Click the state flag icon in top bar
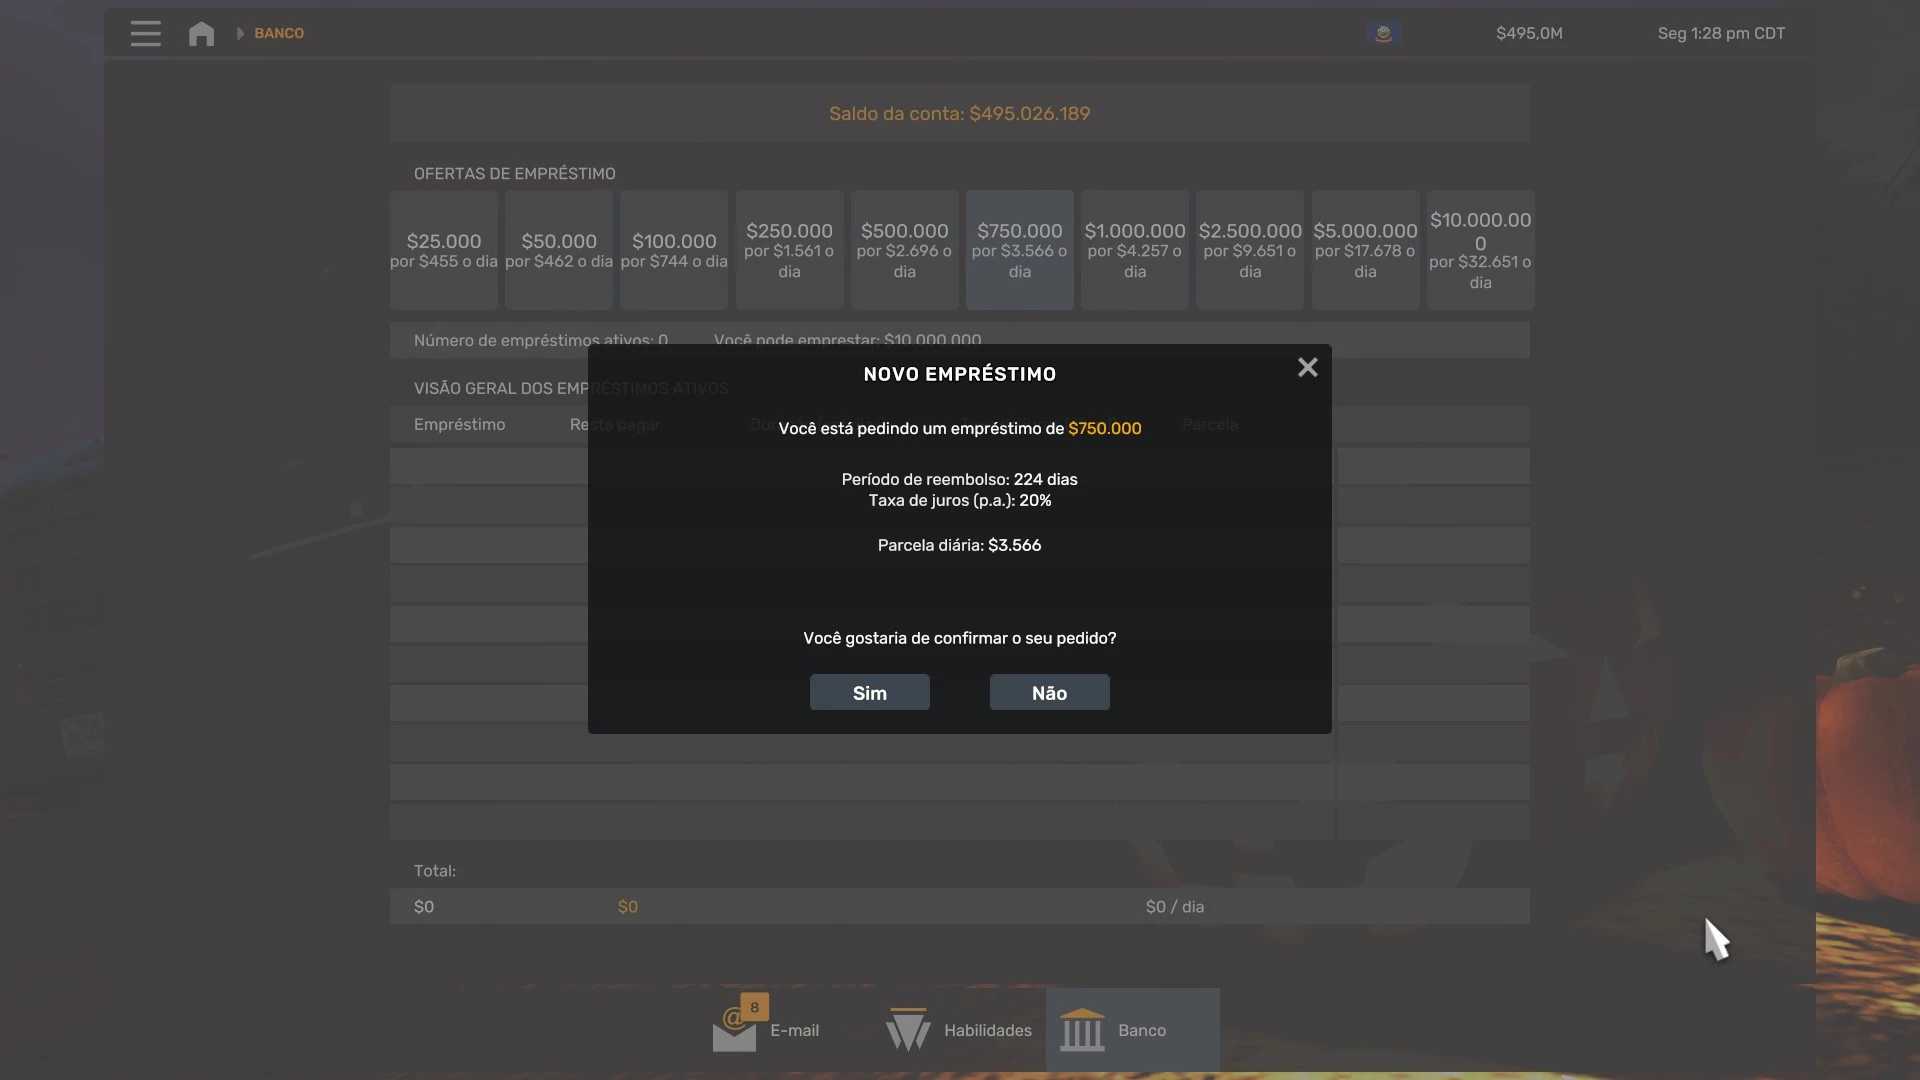 (x=1383, y=33)
